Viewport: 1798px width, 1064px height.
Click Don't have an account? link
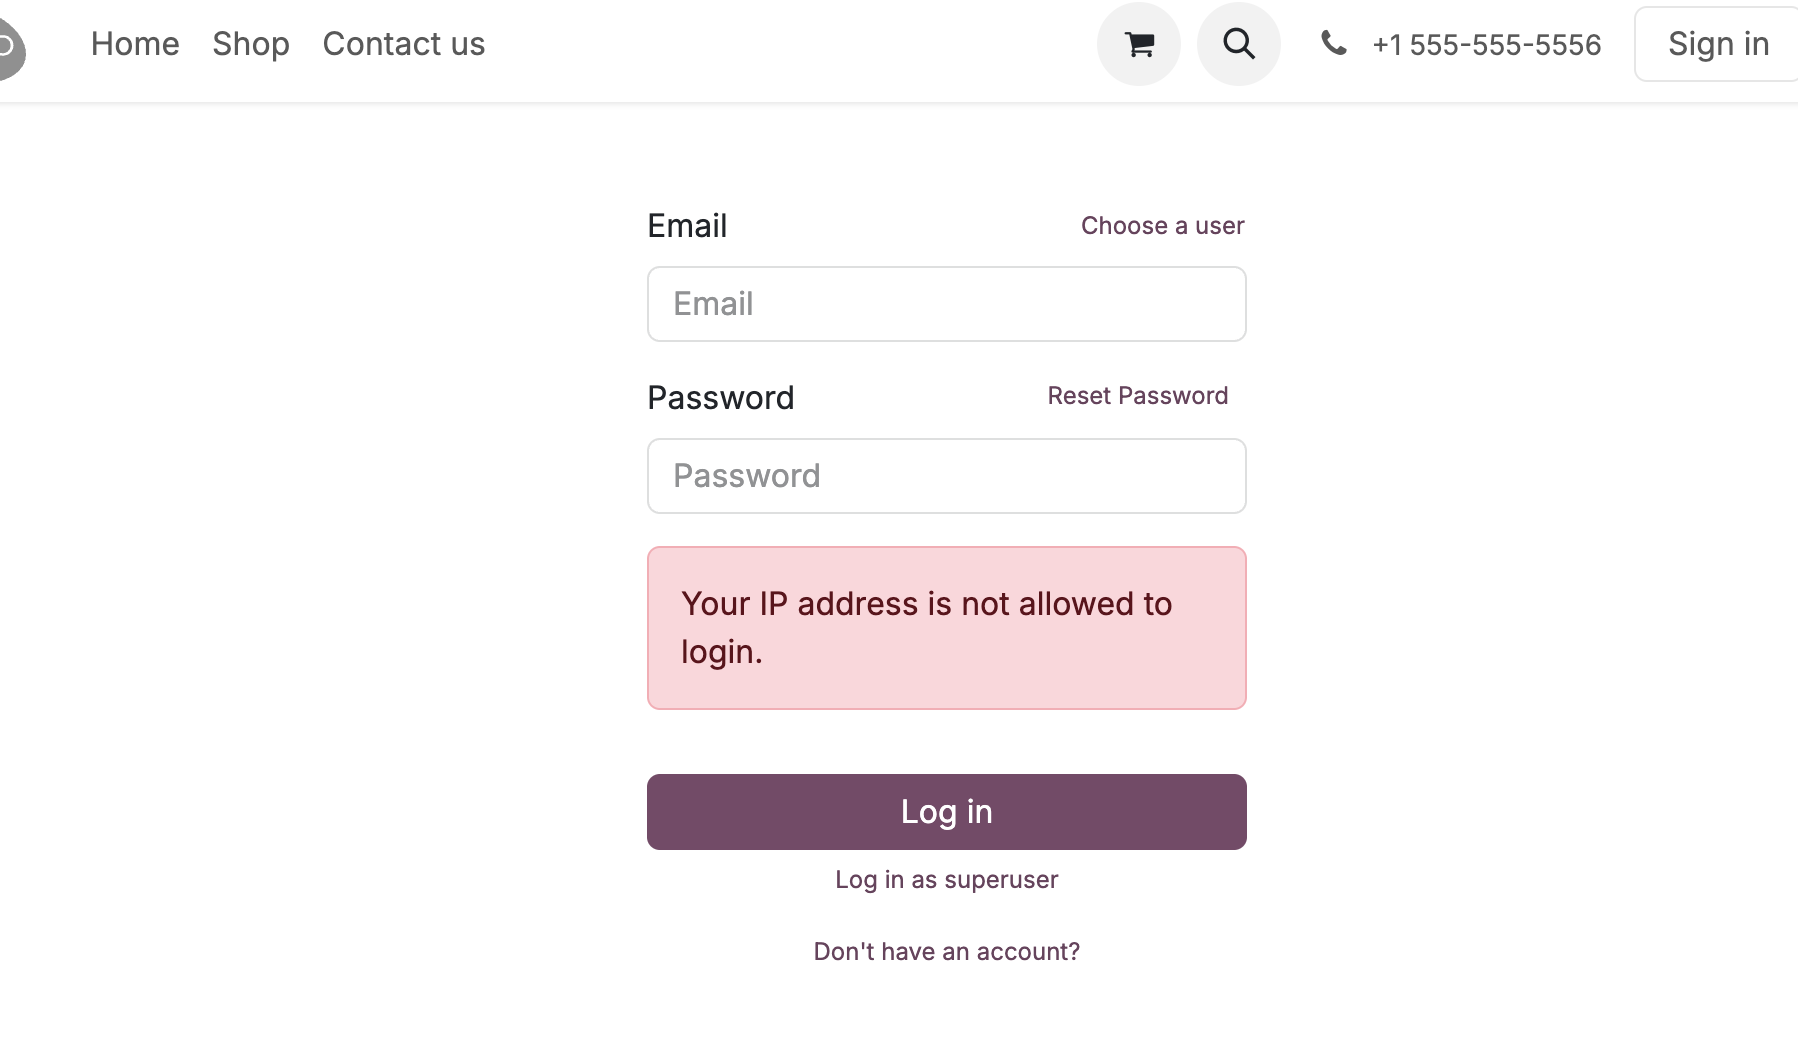[946, 952]
